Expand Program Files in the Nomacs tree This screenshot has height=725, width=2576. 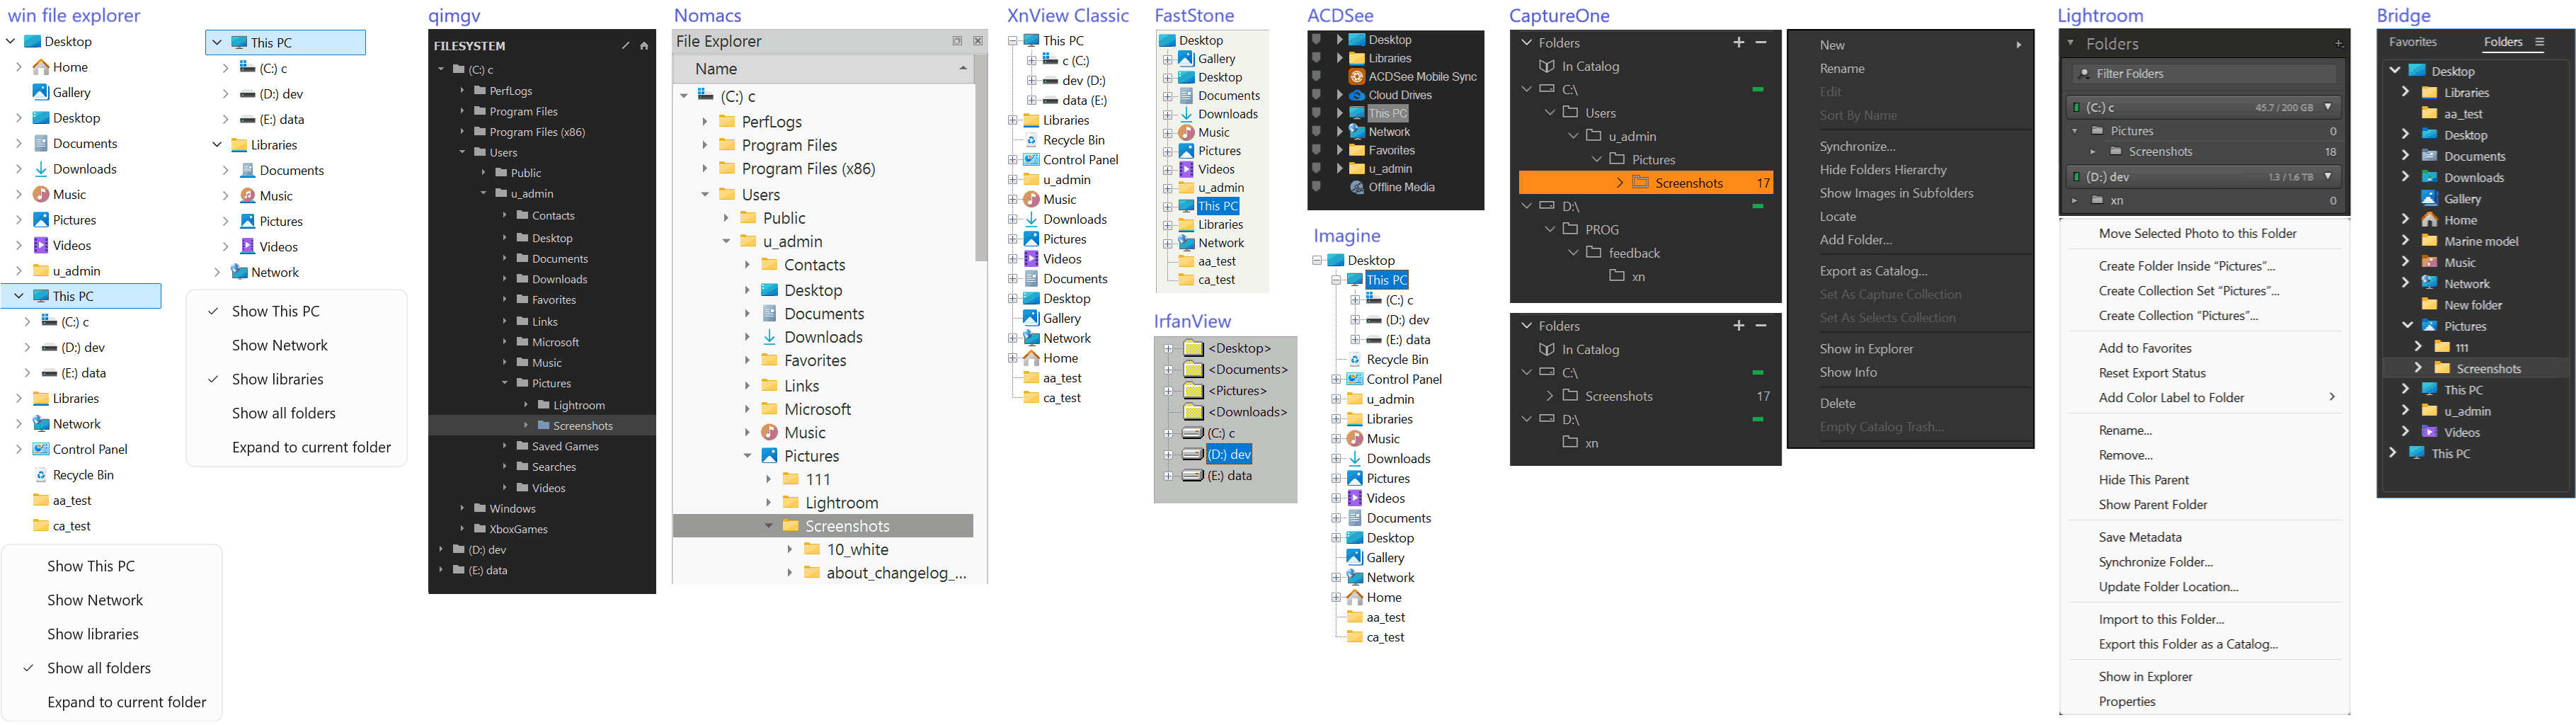point(706,145)
